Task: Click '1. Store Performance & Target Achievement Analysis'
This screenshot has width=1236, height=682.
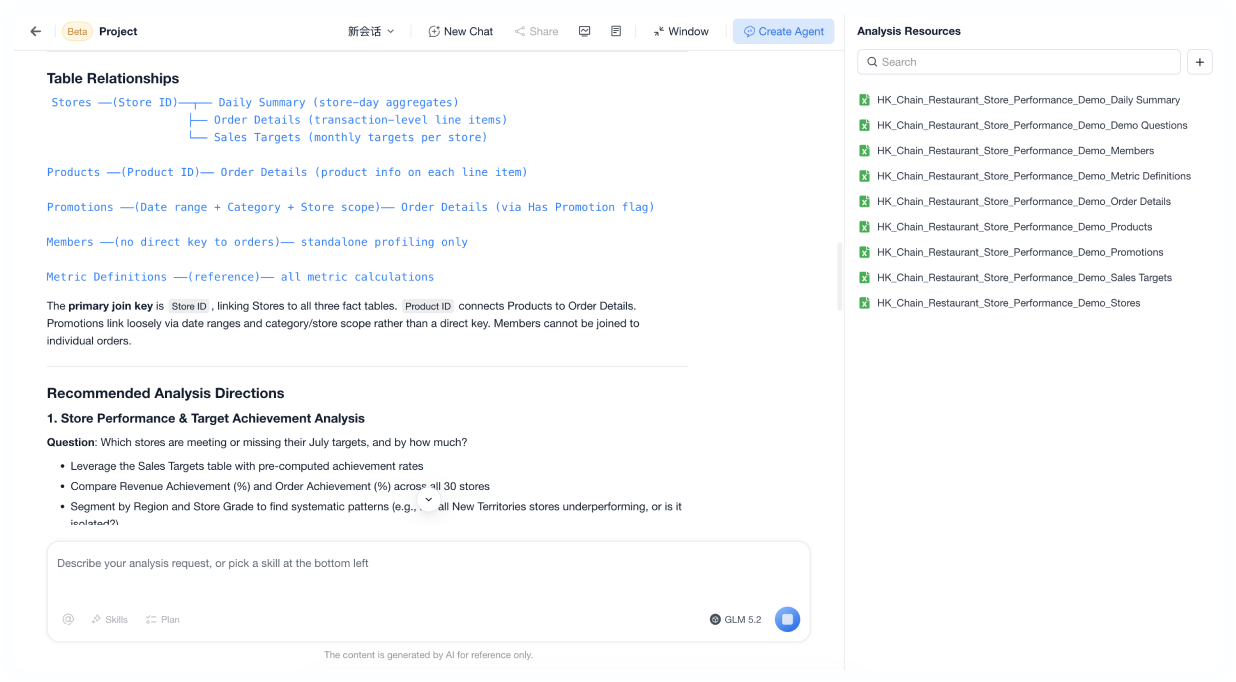Action: pos(206,418)
